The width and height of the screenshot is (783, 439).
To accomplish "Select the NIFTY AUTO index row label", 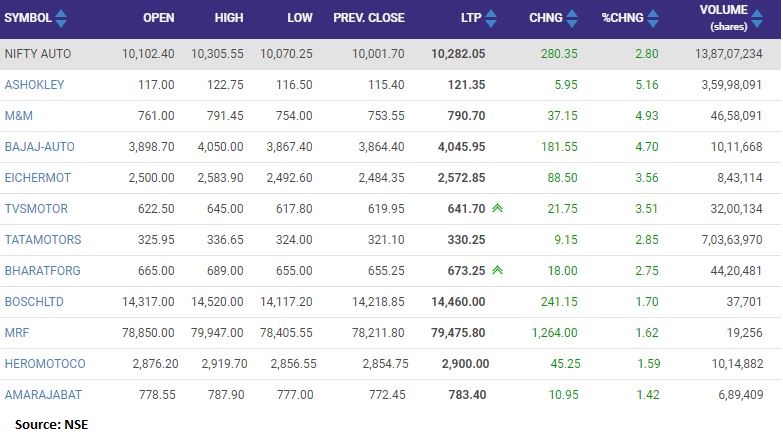I will pyautogui.click(x=38, y=54).
